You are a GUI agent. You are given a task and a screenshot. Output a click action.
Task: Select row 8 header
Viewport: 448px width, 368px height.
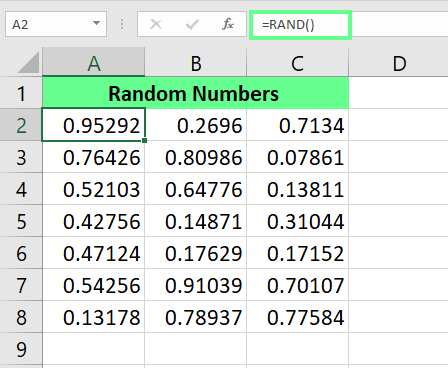click(x=21, y=317)
